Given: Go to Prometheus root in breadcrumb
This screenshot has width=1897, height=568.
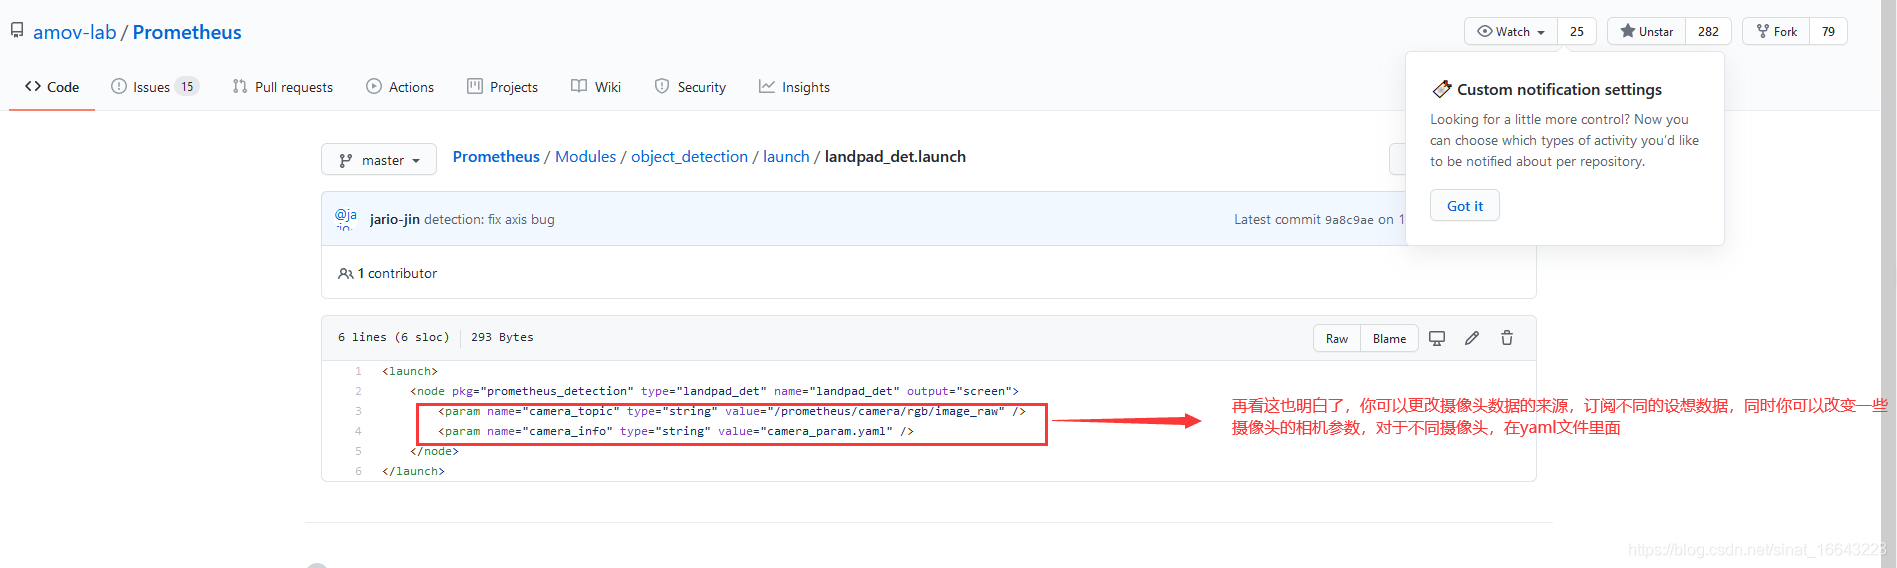Looking at the screenshot, I should click(496, 156).
